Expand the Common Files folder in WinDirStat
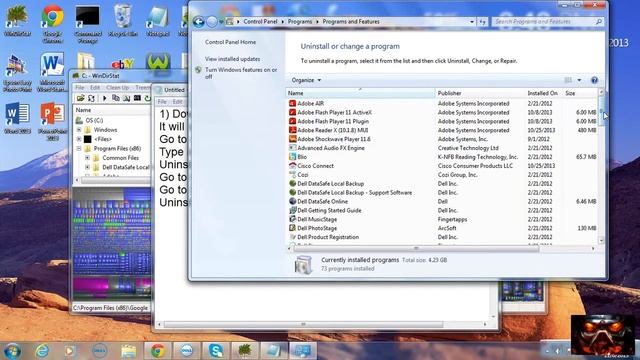The width and height of the screenshot is (640, 360). (87, 158)
